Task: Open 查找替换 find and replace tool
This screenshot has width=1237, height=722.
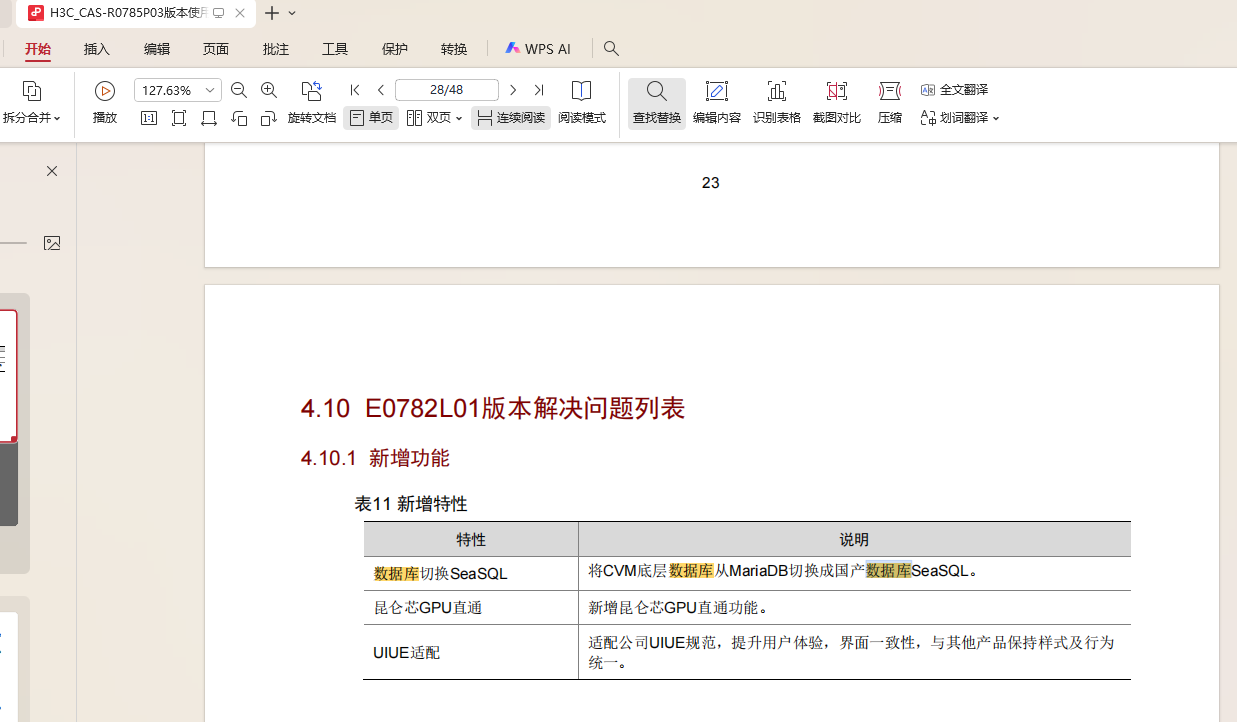Action: click(656, 103)
